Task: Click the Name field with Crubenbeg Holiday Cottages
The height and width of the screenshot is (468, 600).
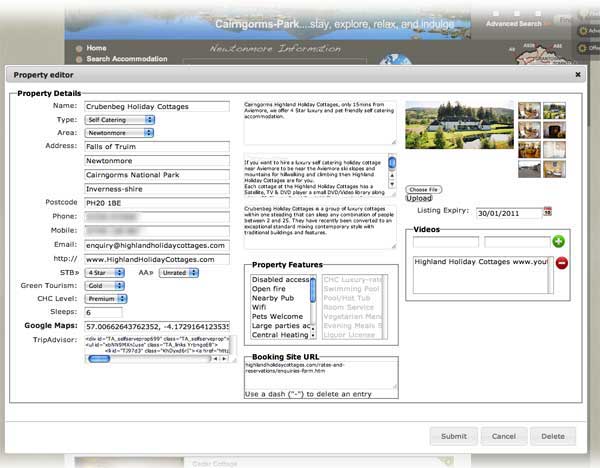Action: tap(157, 106)
